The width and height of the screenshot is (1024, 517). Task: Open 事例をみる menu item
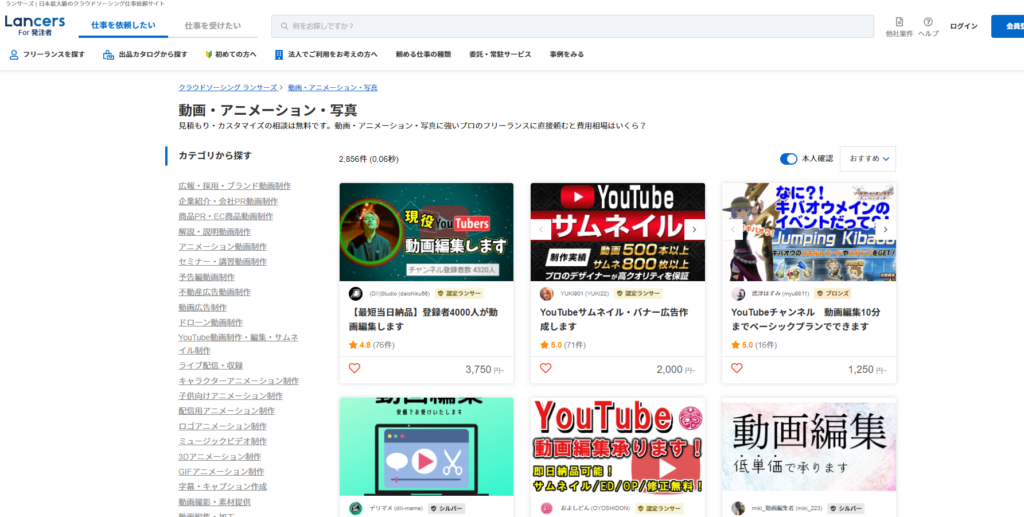click(x=567, y=55)
